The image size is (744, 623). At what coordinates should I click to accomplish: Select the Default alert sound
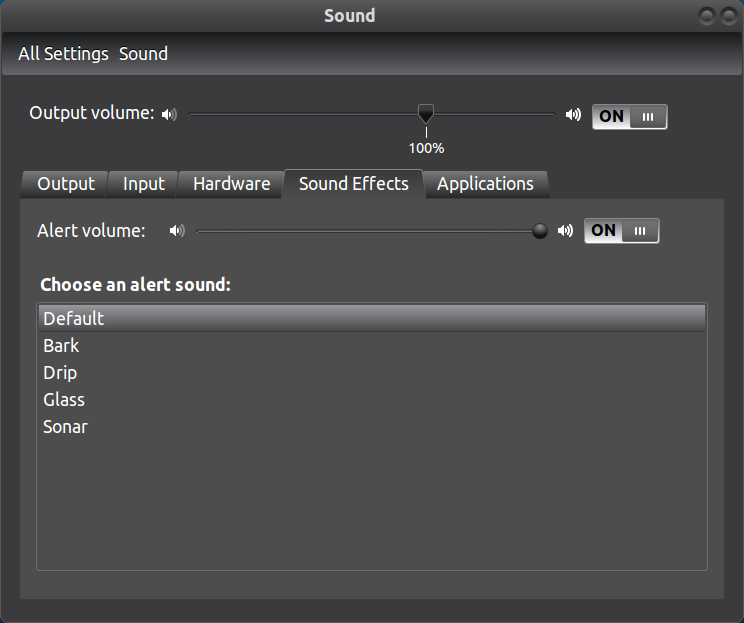point(372,318)
